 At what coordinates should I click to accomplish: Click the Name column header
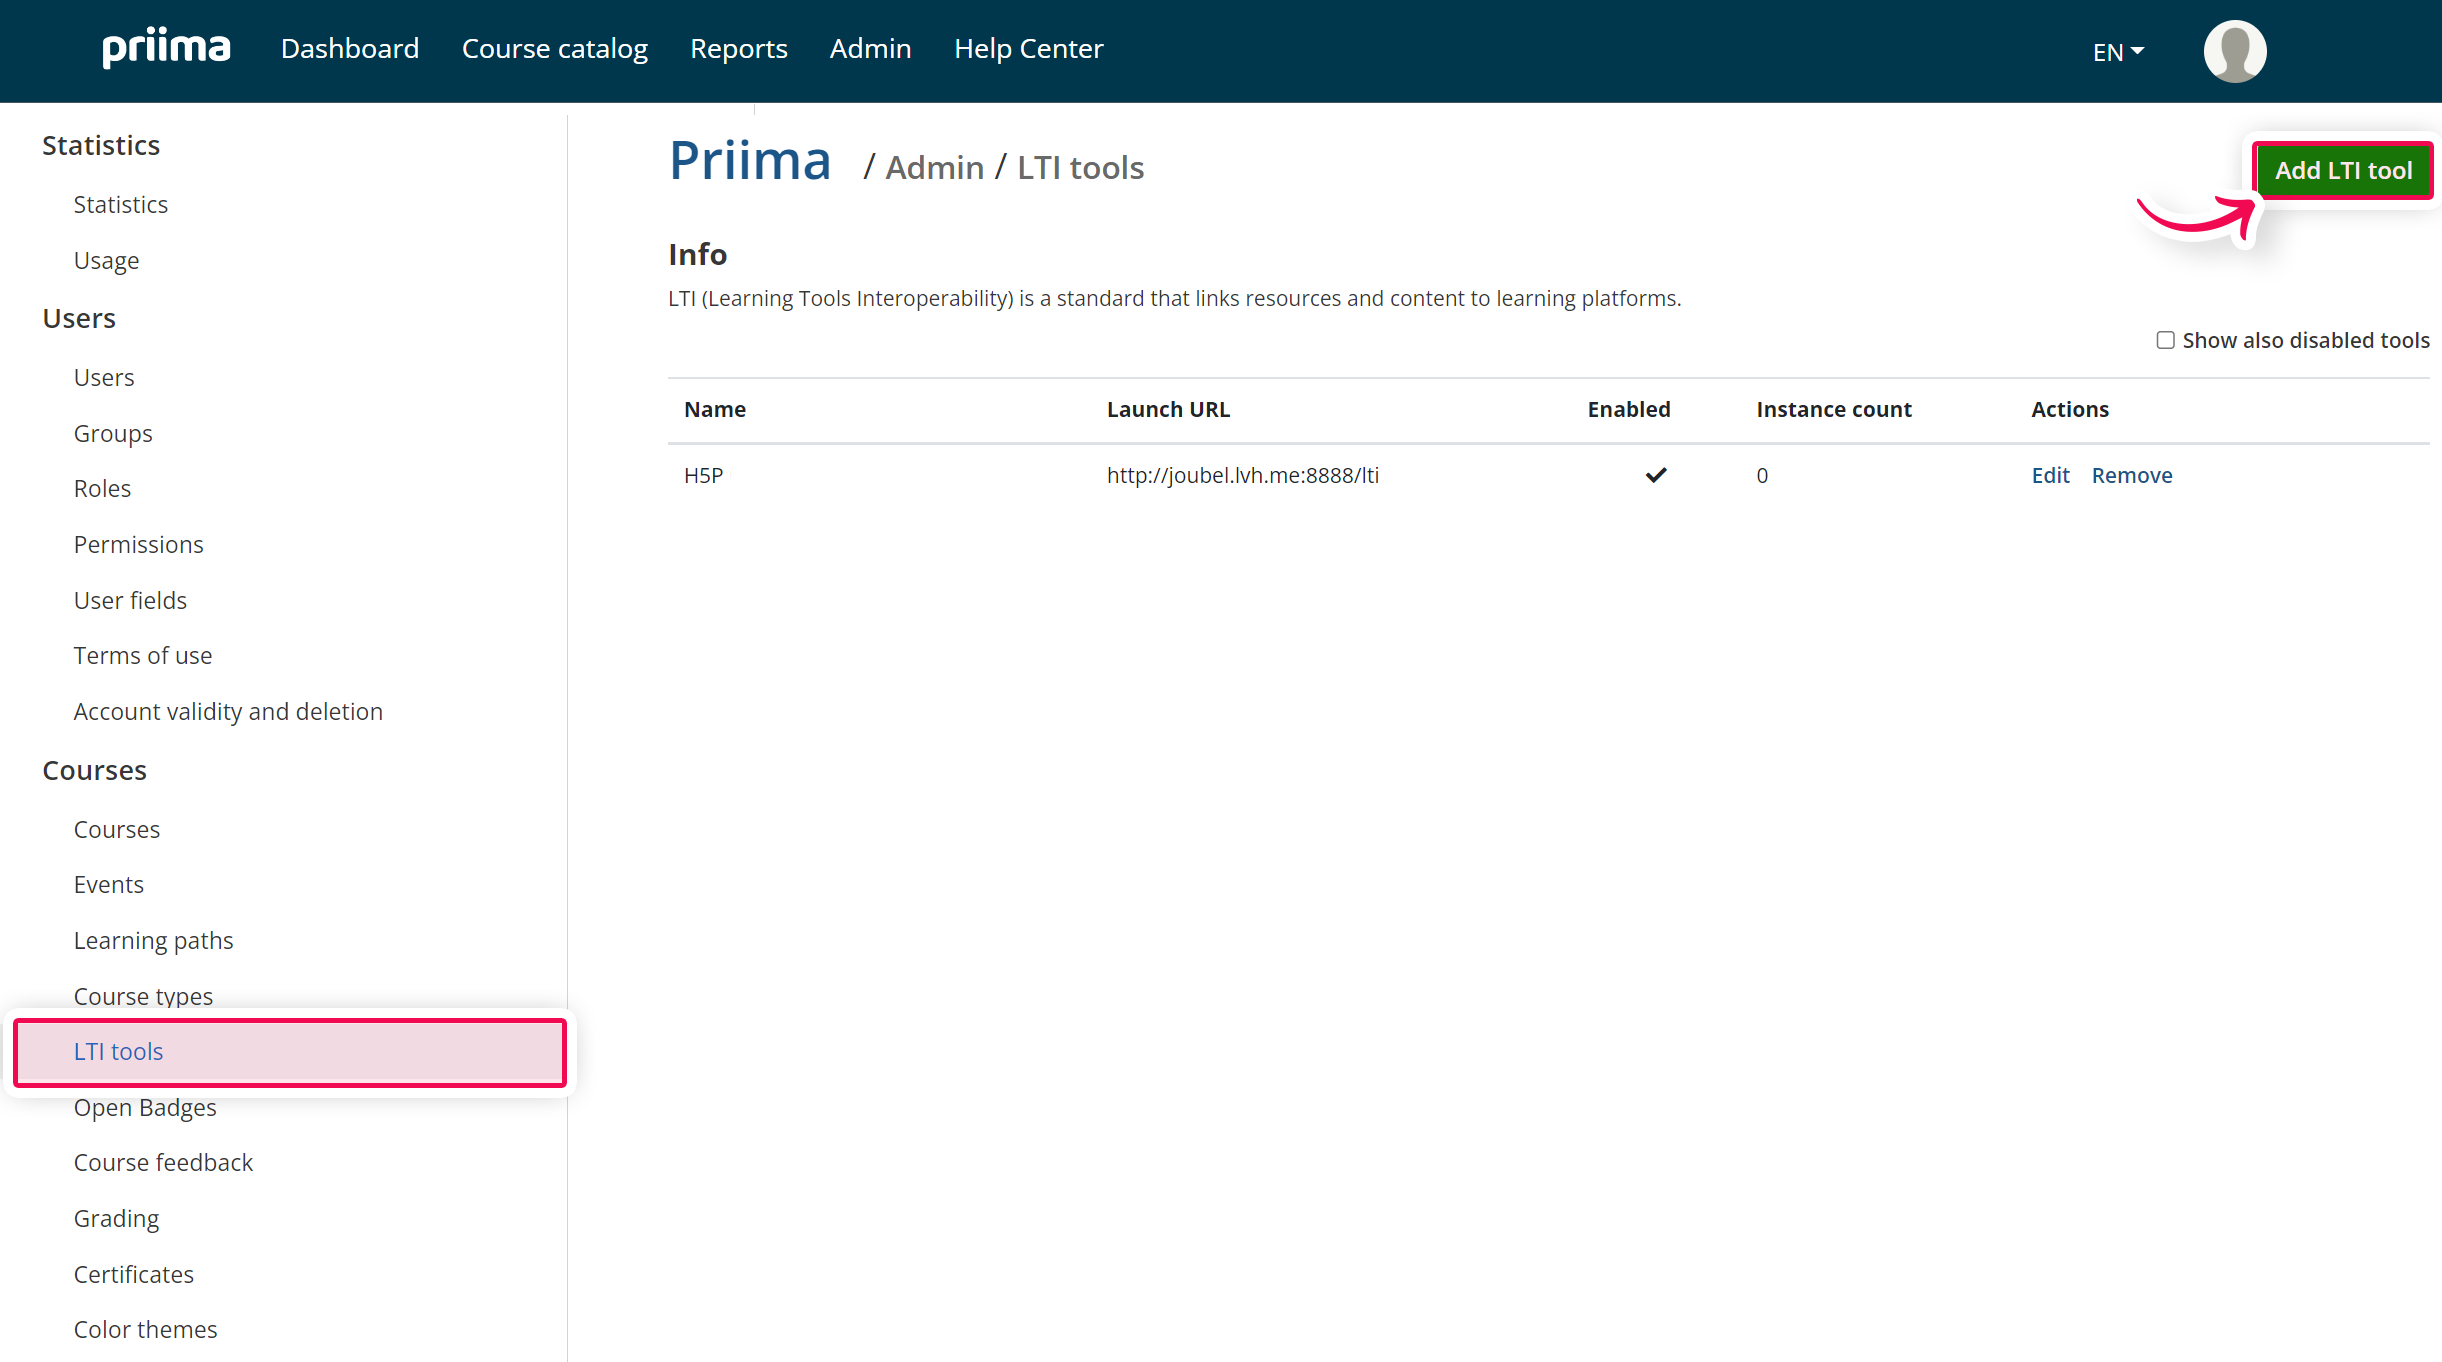pos(715,409)
